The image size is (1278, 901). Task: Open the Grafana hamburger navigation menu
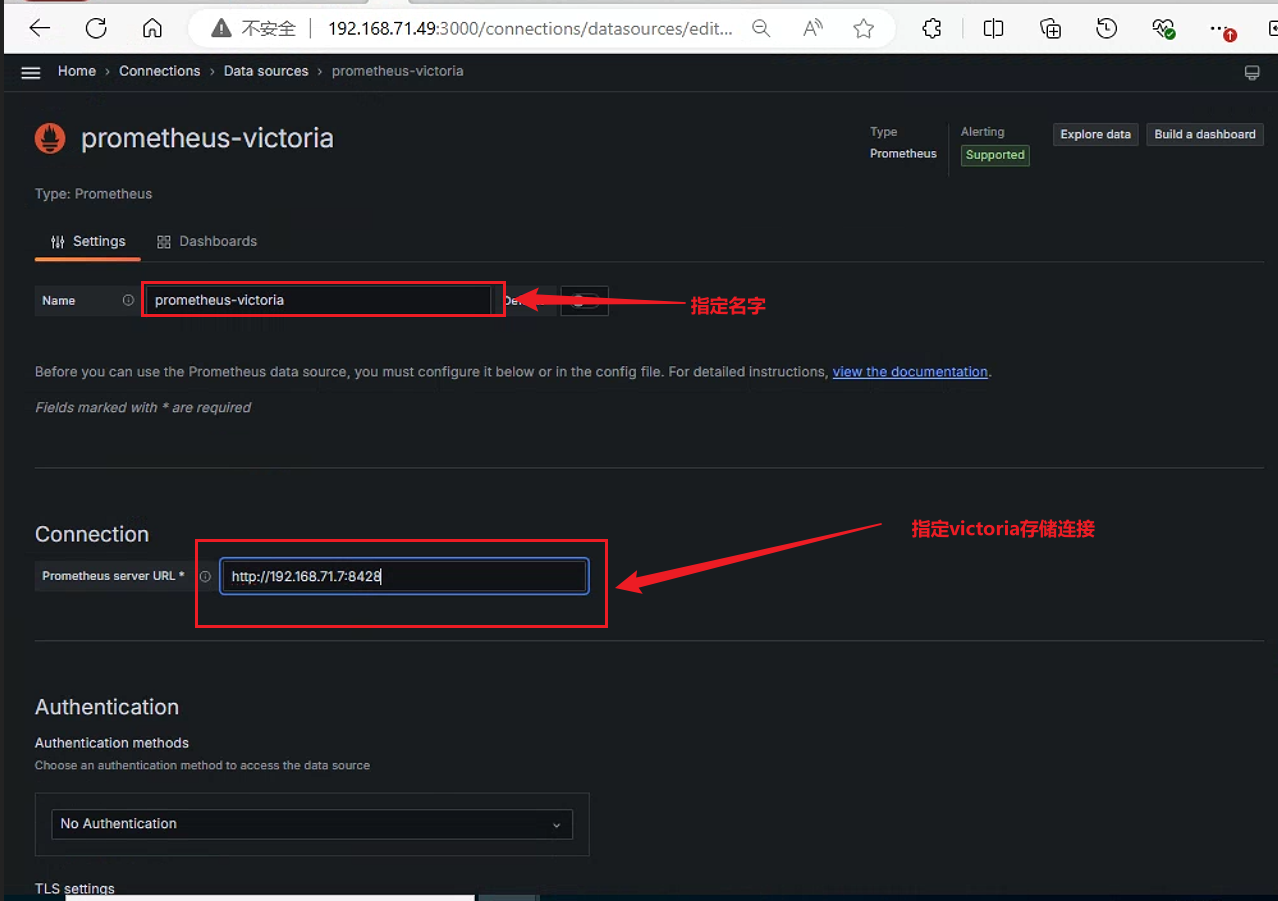coord(31,72)
